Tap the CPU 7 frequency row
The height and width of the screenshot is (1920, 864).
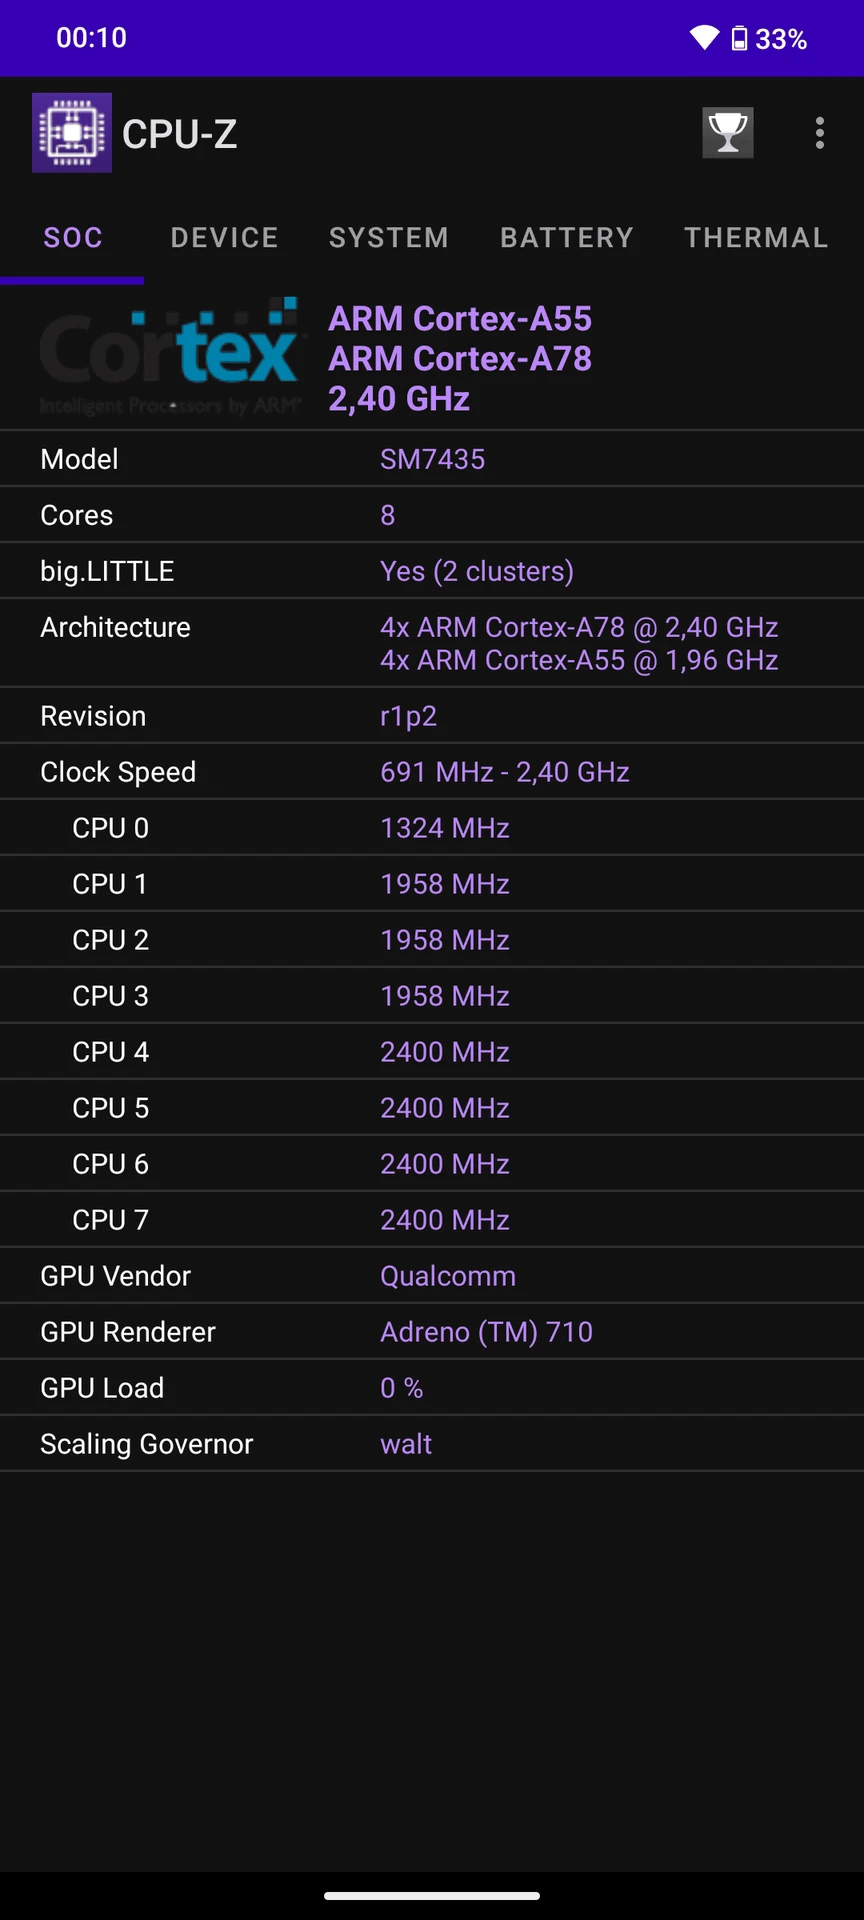(432, 1220)
